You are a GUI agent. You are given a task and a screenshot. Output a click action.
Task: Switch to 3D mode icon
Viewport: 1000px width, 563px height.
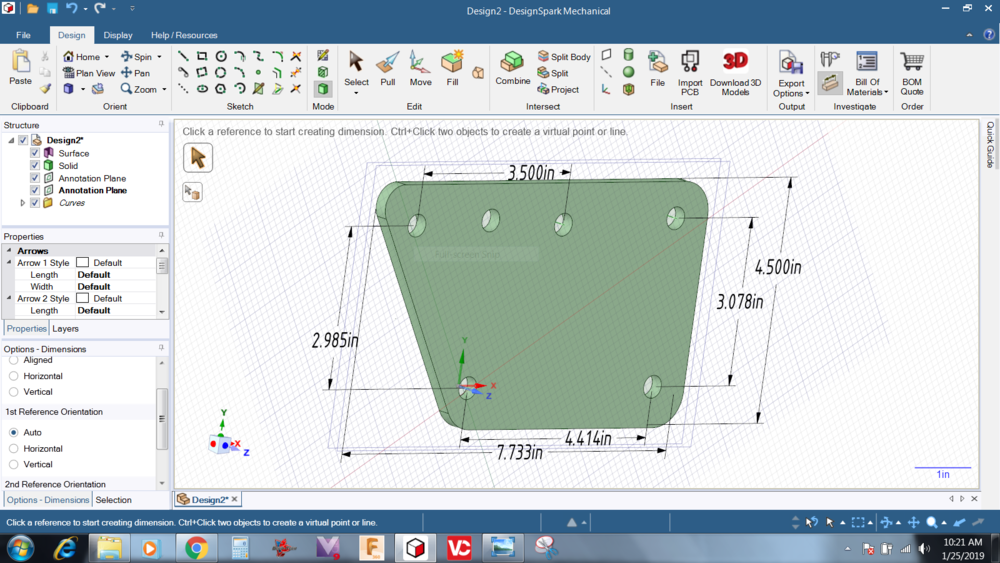tap(323, 89)
